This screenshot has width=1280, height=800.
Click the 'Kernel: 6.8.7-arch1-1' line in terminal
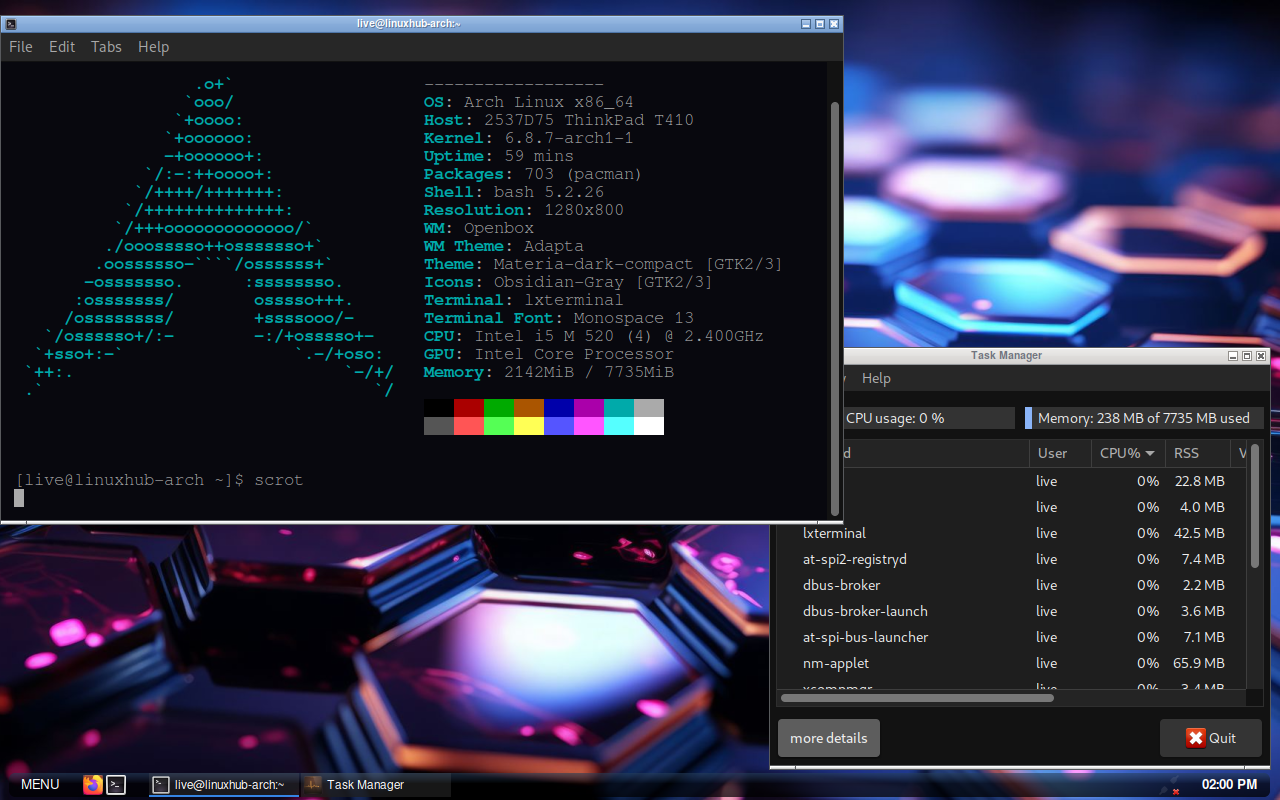click(x=528, y=138)
